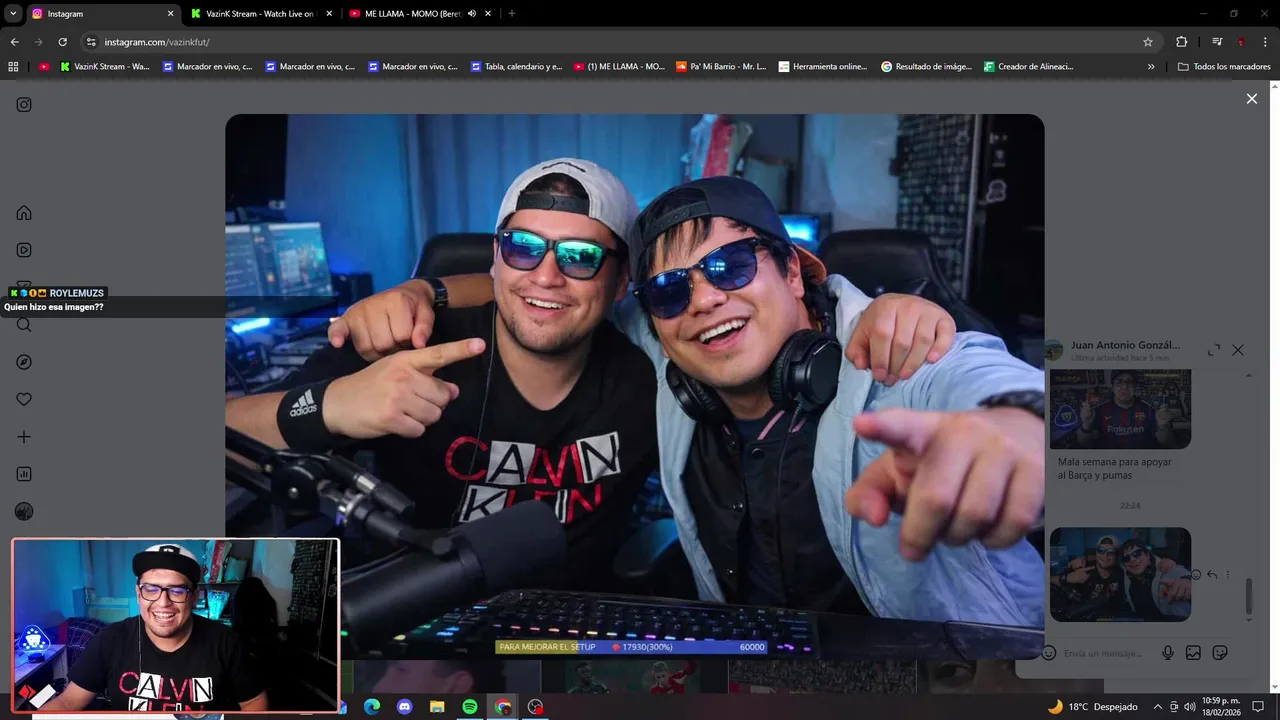Open Creador de Alineaci... bookmark
The width and height of the screenshot is (1280, 720).
click(1029, 67)
